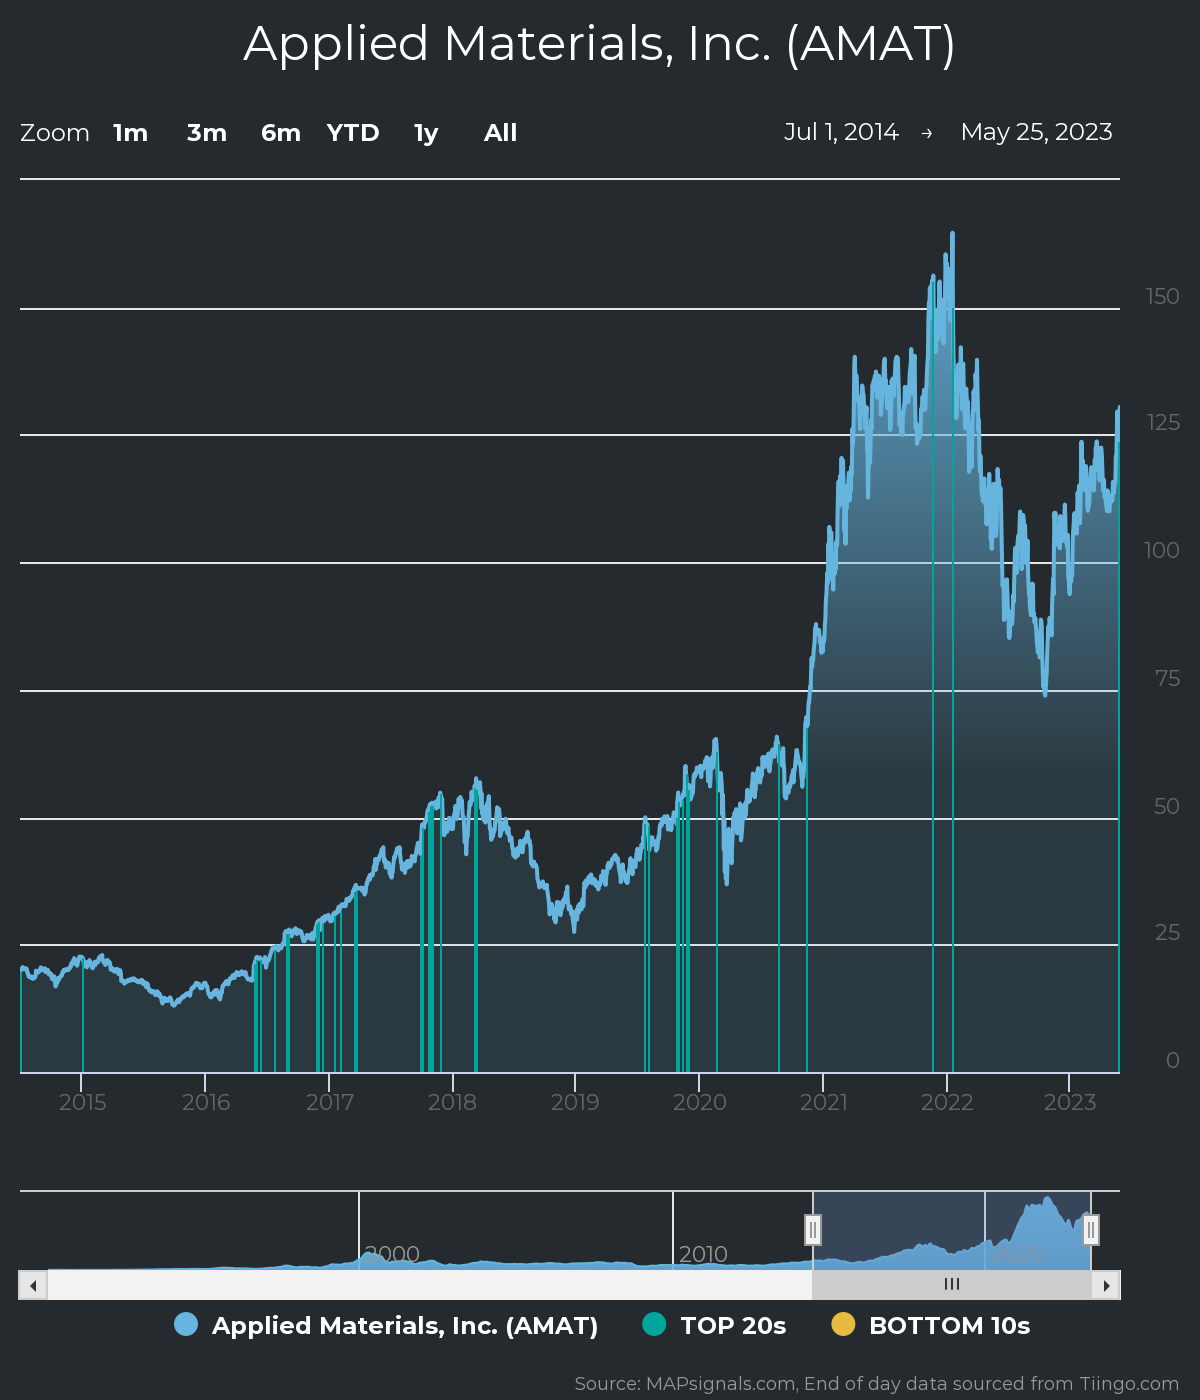Click the 2000 label in the navigator
The width and height of the screenshot is (1200, 1400).
point(392,1254)
